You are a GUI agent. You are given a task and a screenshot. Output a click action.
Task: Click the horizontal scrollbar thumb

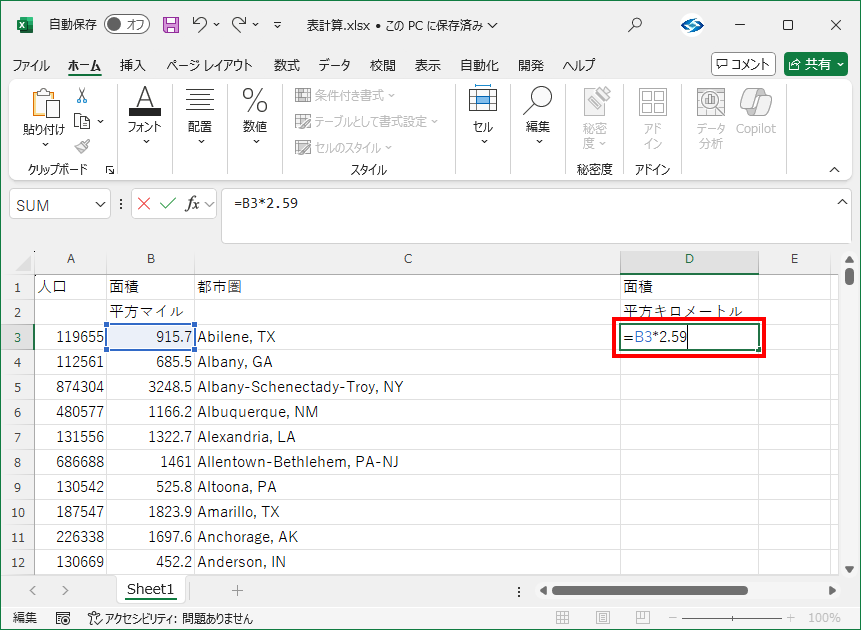[650, 590]
